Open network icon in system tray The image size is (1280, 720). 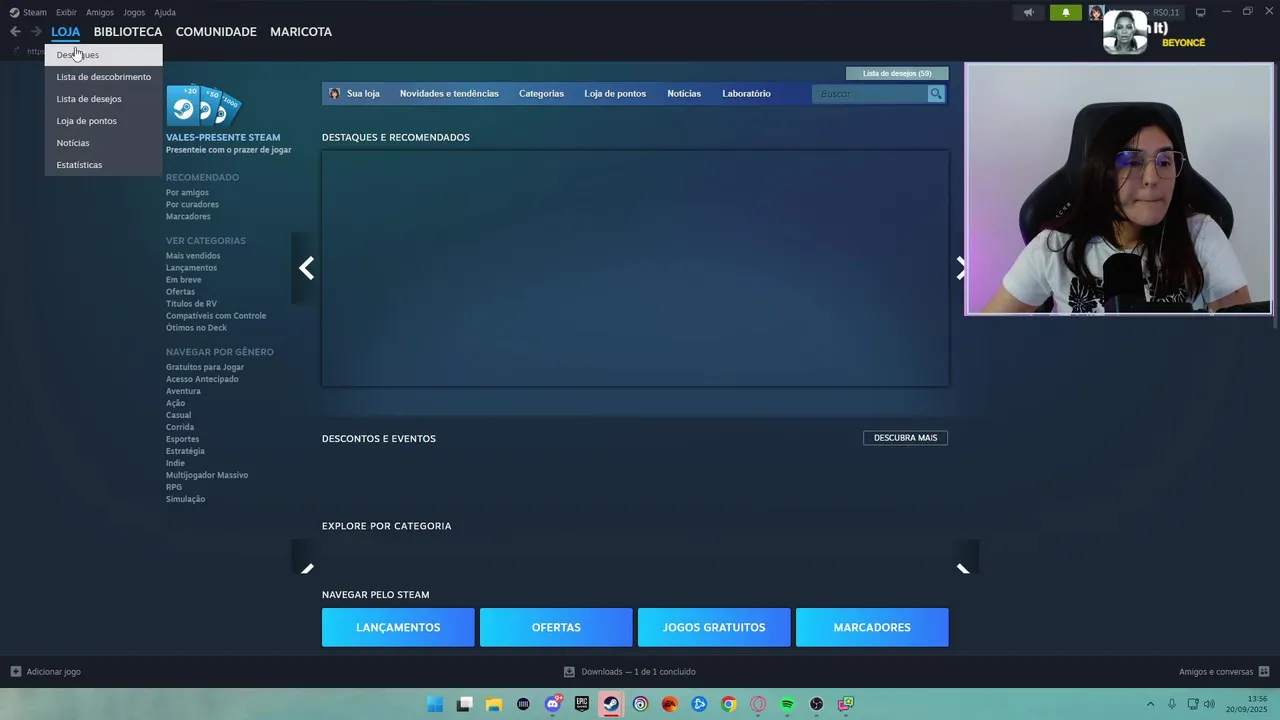coord(1192,704)
